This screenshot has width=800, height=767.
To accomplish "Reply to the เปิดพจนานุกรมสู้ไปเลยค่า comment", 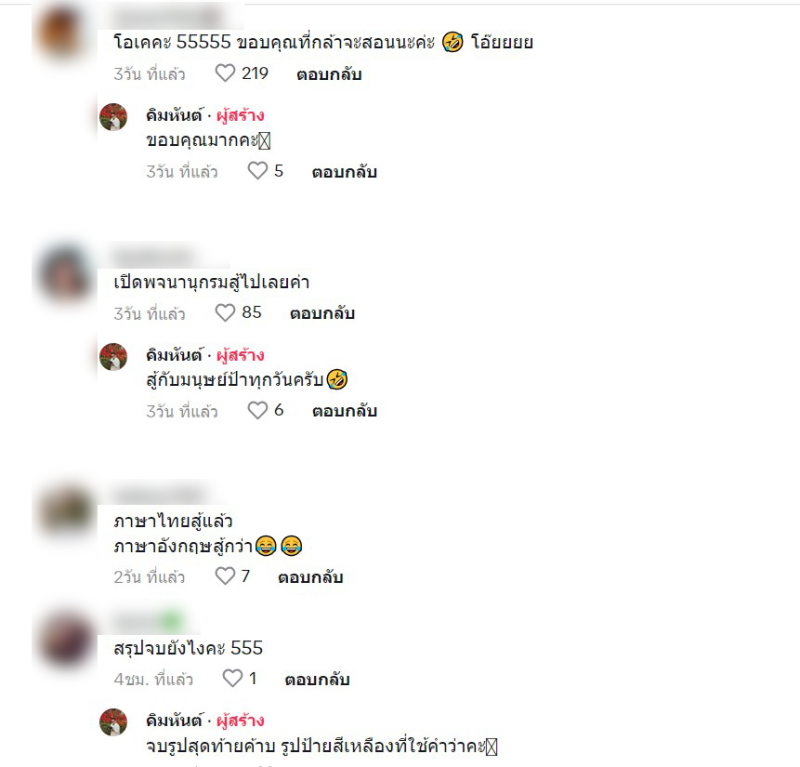I will pos(322,313).
